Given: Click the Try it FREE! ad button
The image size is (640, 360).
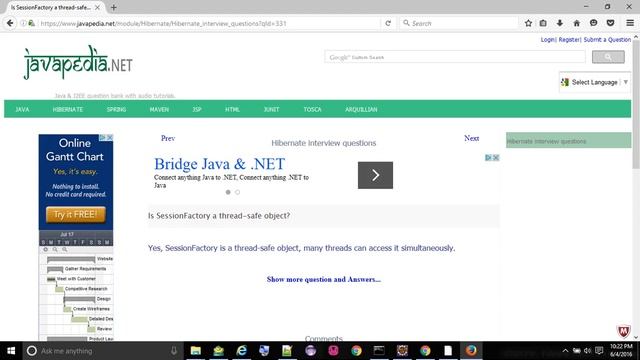Looking at the screenshot, I should point(76,214).
